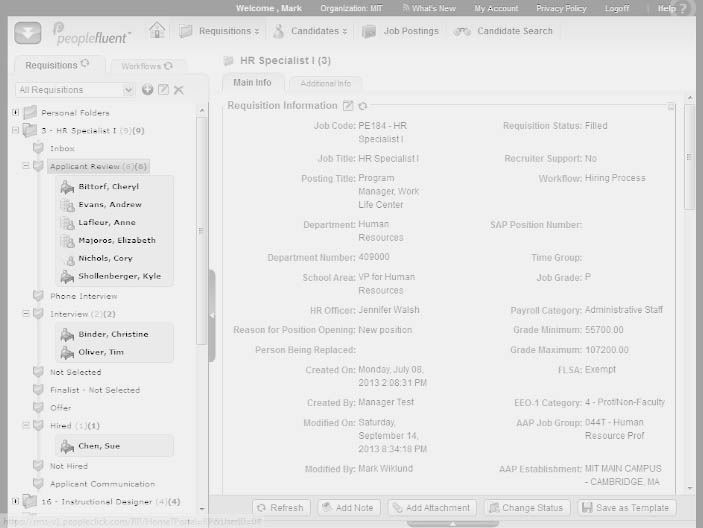Click the add new folder plus icon
The height and width of the screenshot is (528, 703).
point(148,90)
